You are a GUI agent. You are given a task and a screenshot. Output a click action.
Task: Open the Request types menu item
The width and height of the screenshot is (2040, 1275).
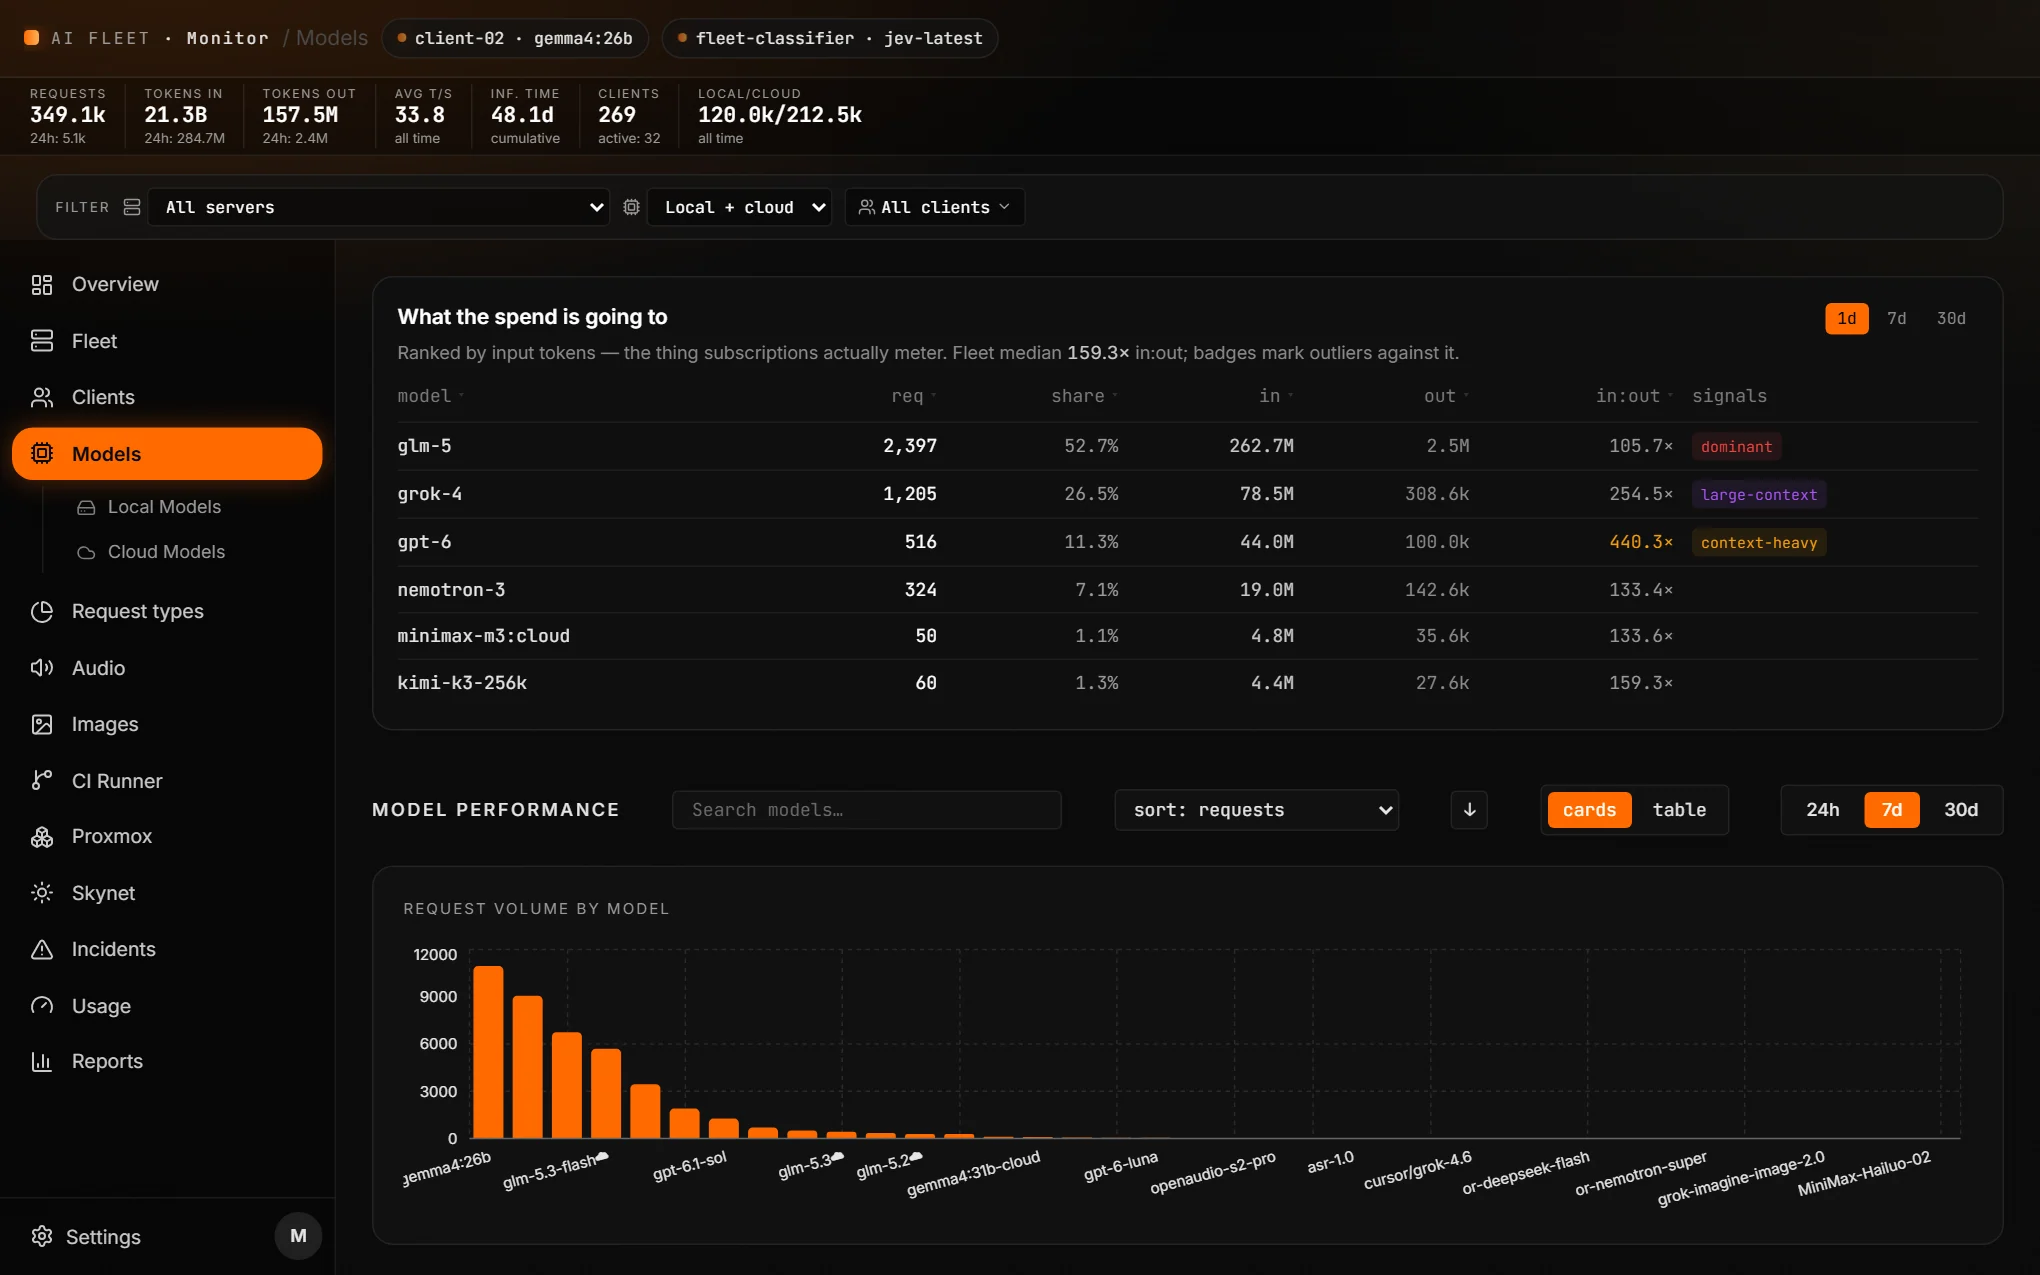point(167,611)
